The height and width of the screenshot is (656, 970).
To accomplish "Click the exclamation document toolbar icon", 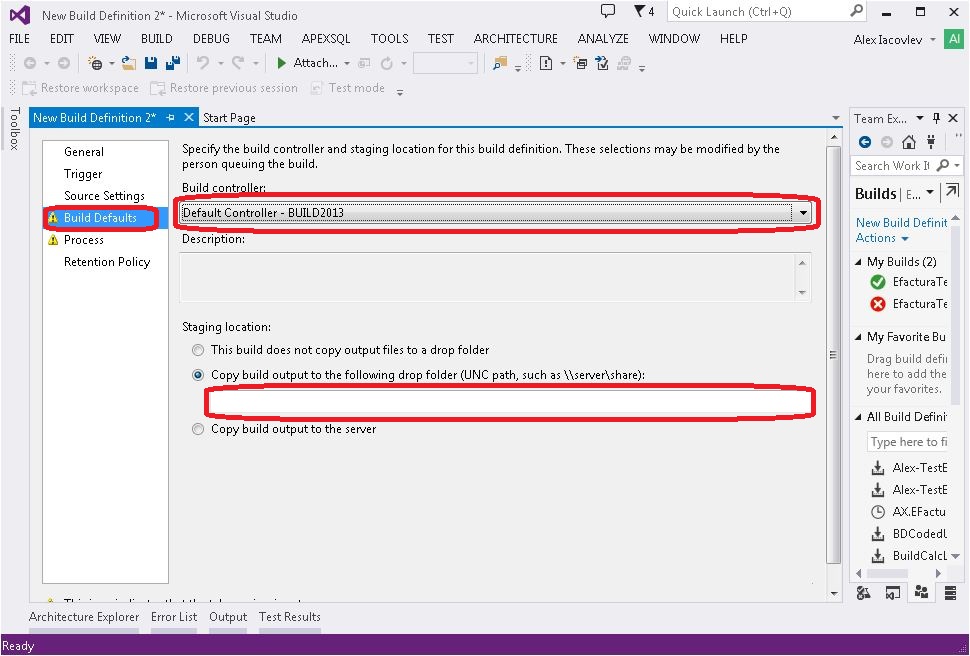I will tap(546, 63).
